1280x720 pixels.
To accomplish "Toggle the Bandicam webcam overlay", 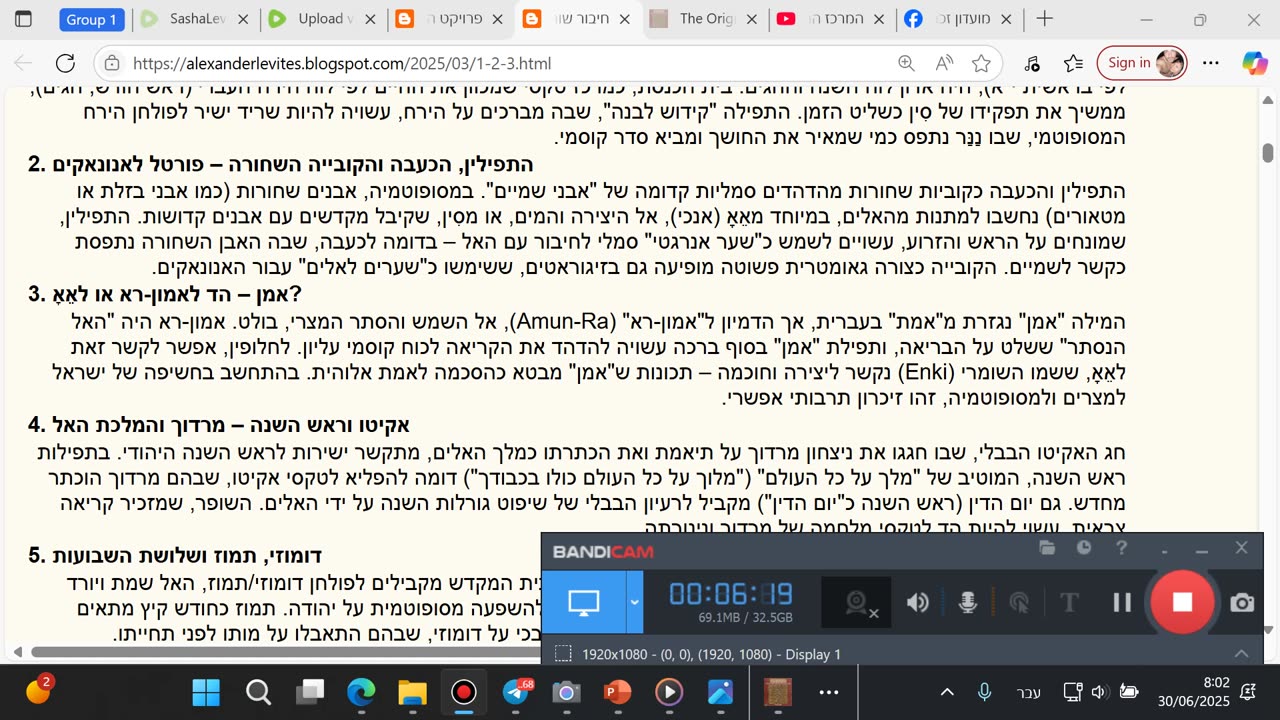I will coord(857,602).
